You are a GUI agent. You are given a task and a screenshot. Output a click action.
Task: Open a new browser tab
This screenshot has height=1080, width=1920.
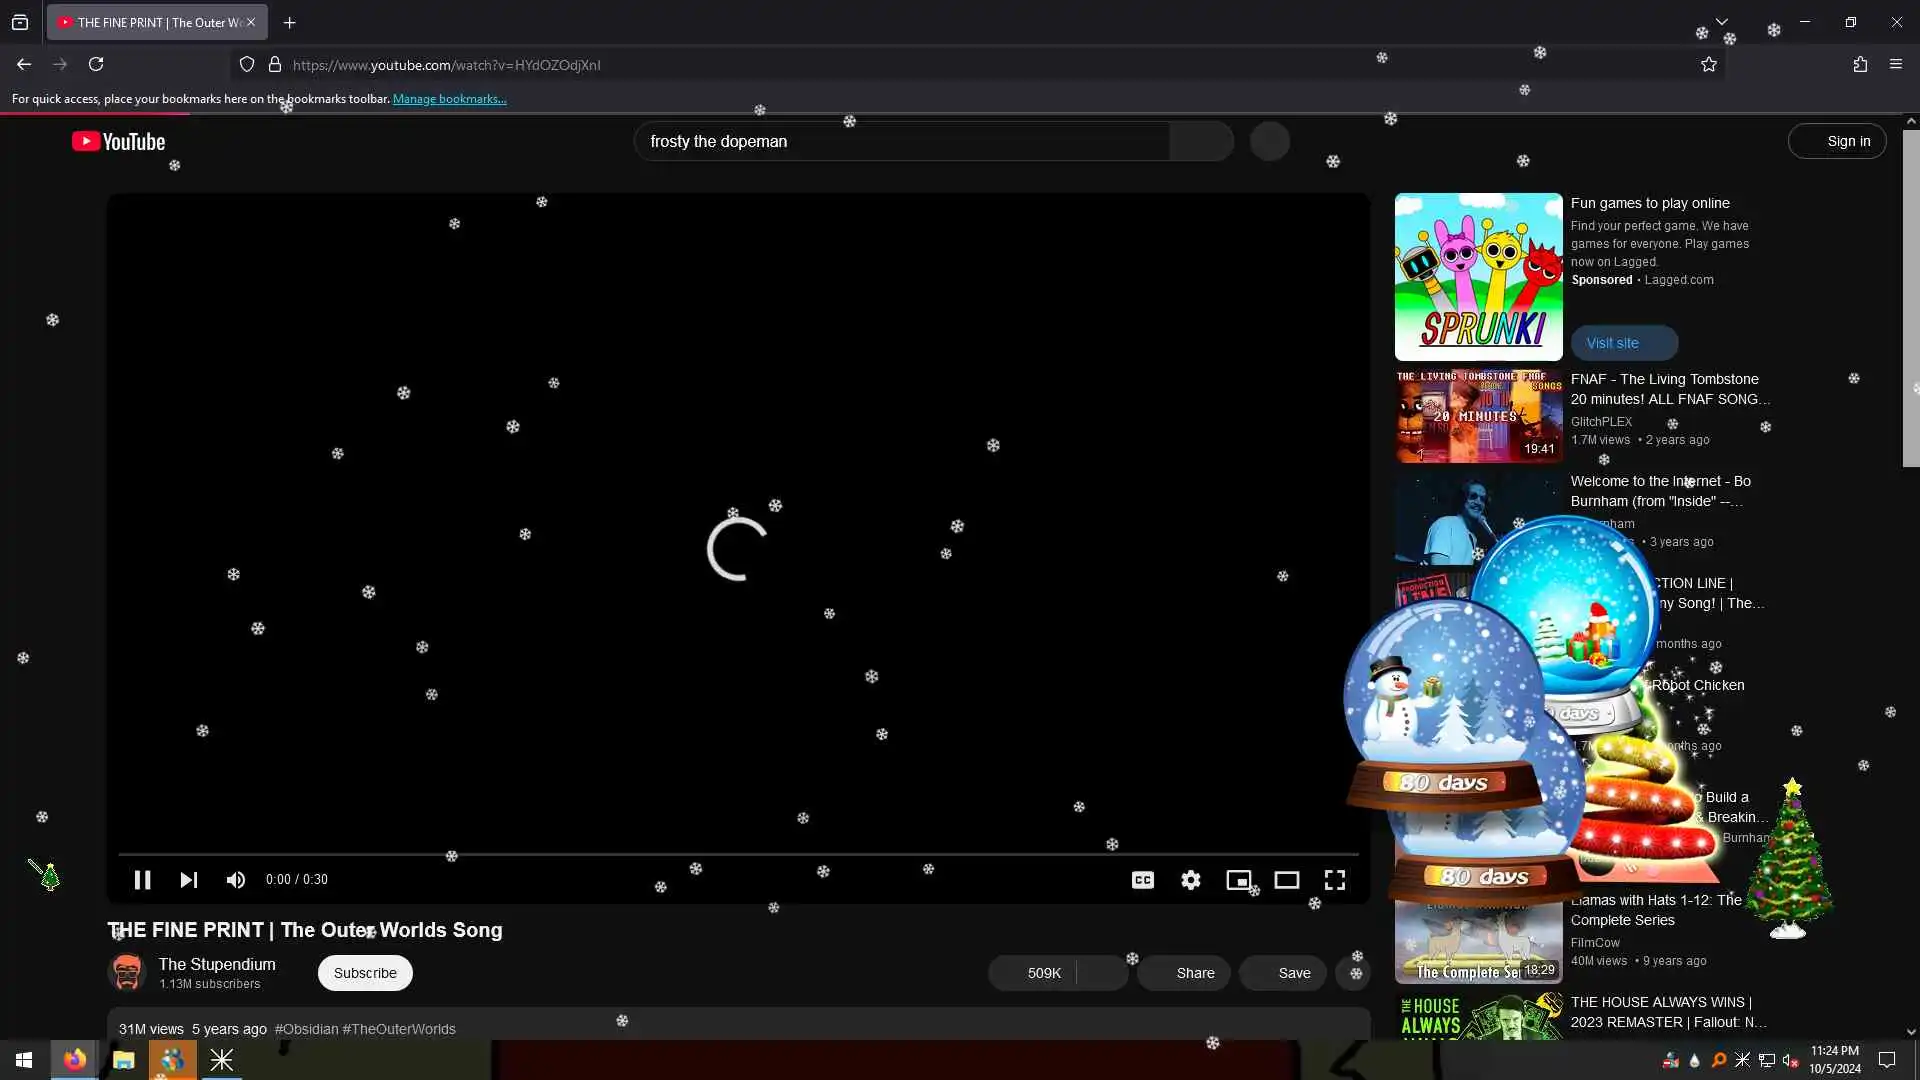click(289, 22)
